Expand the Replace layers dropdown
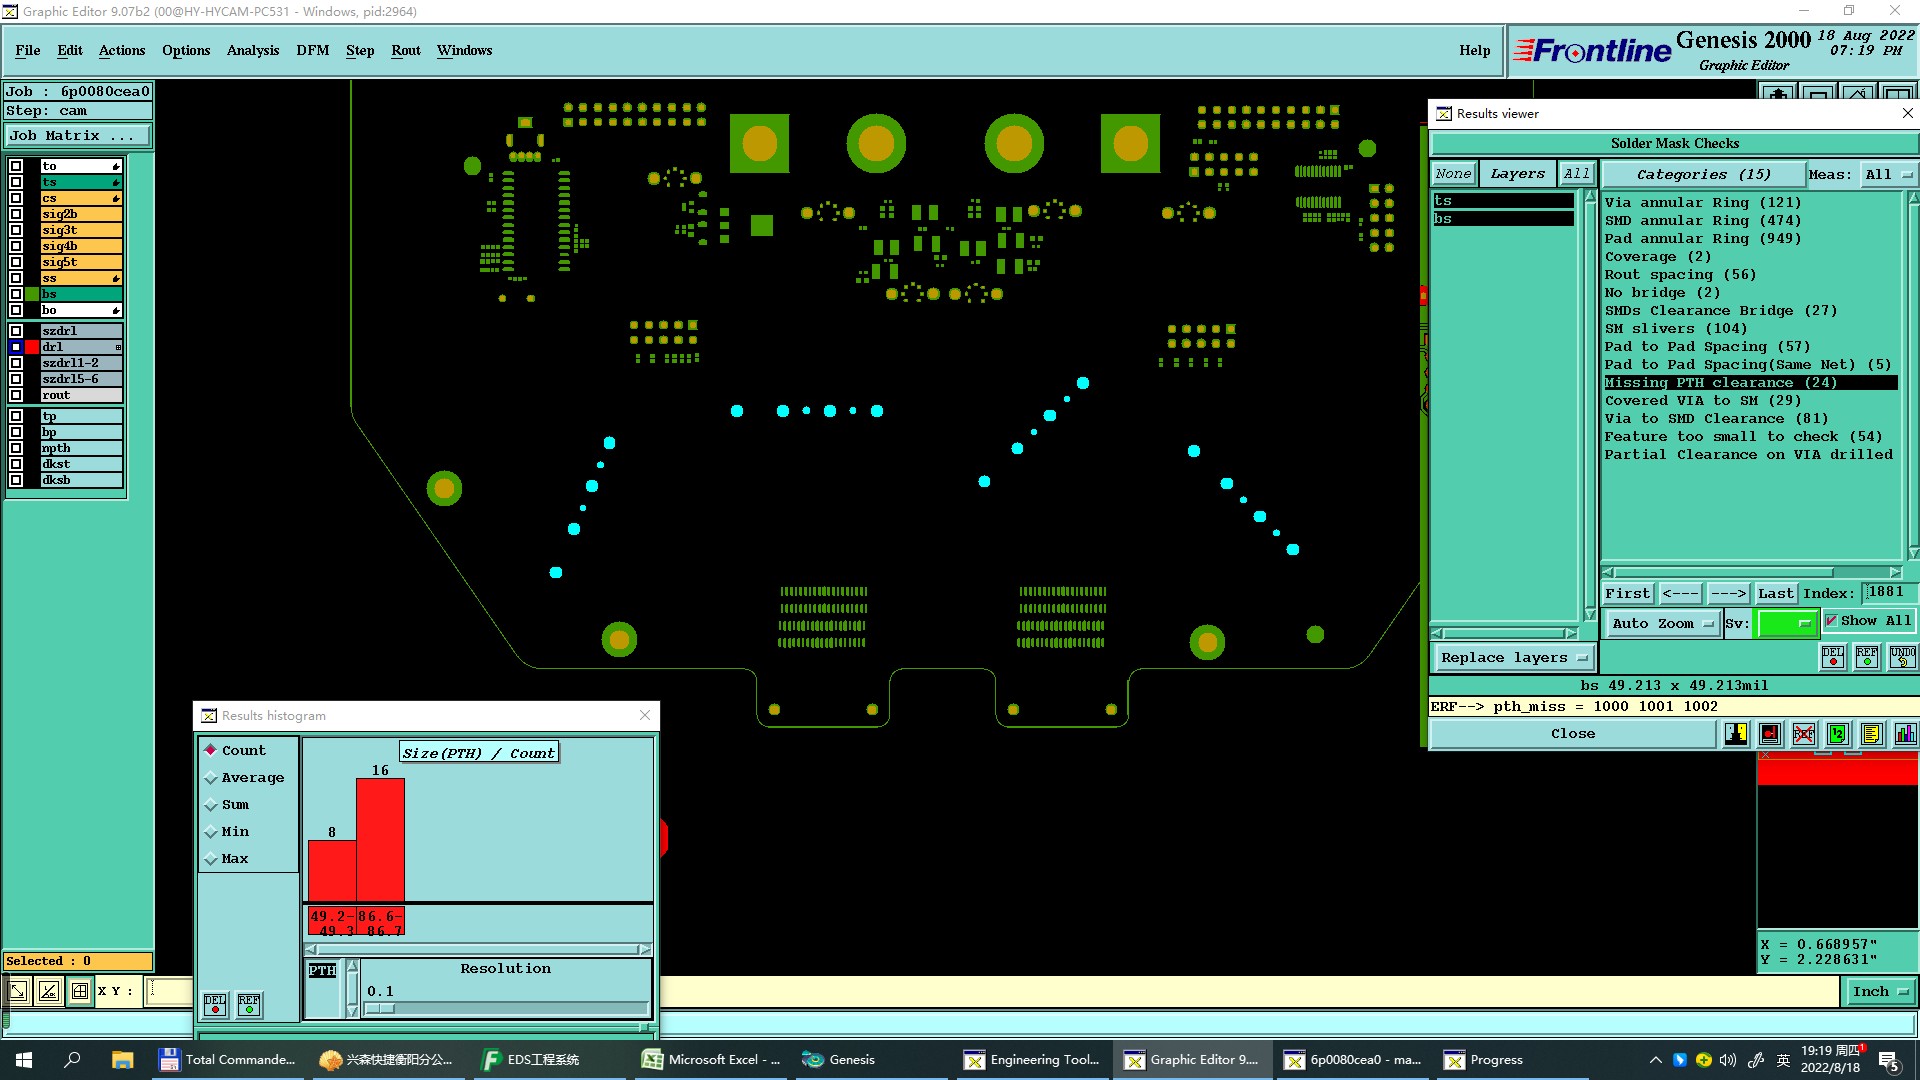The image size is (1920, 1080). click(x=1513, y=657)
